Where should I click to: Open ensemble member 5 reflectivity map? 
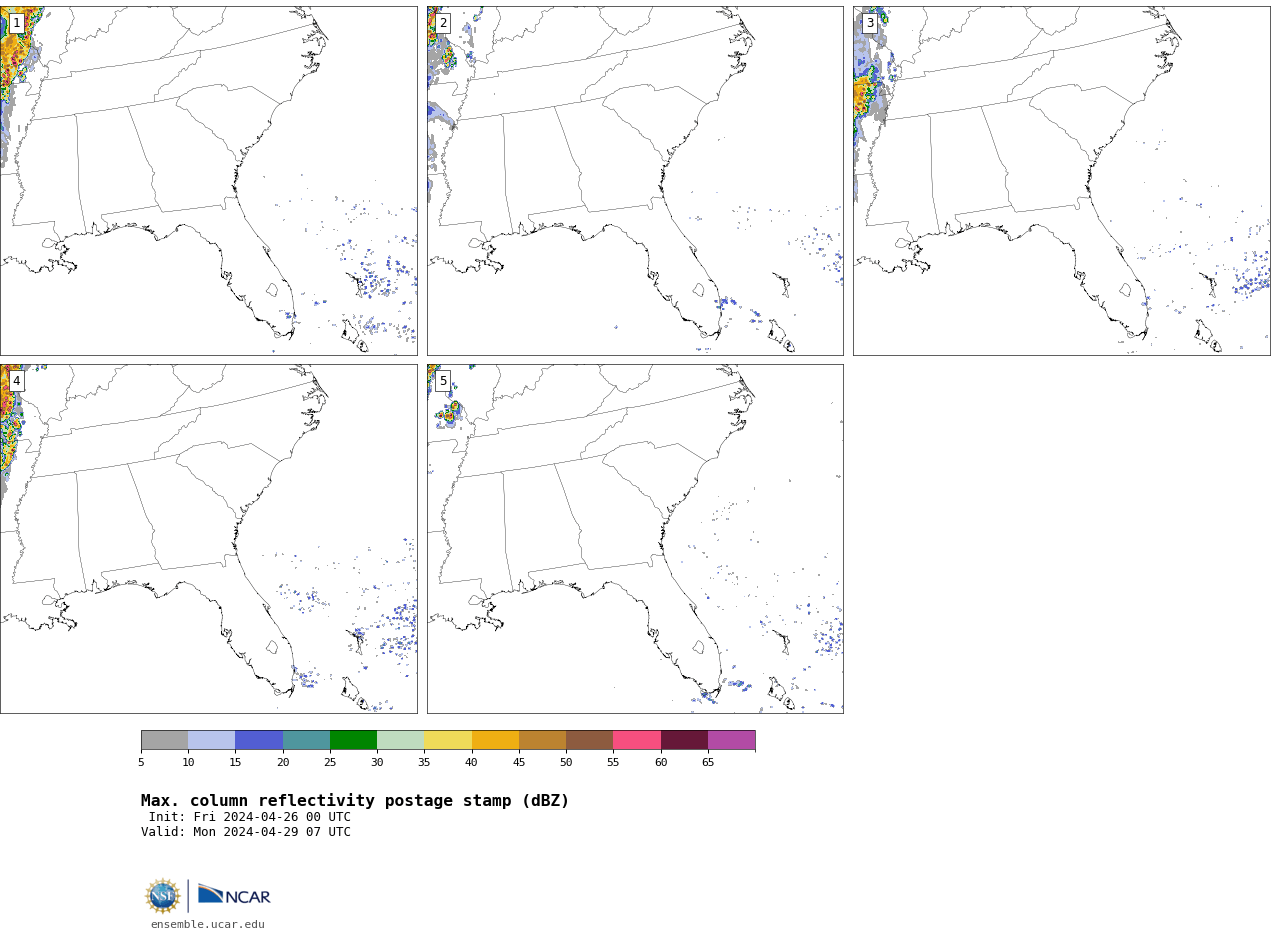[x=635, y=539]
